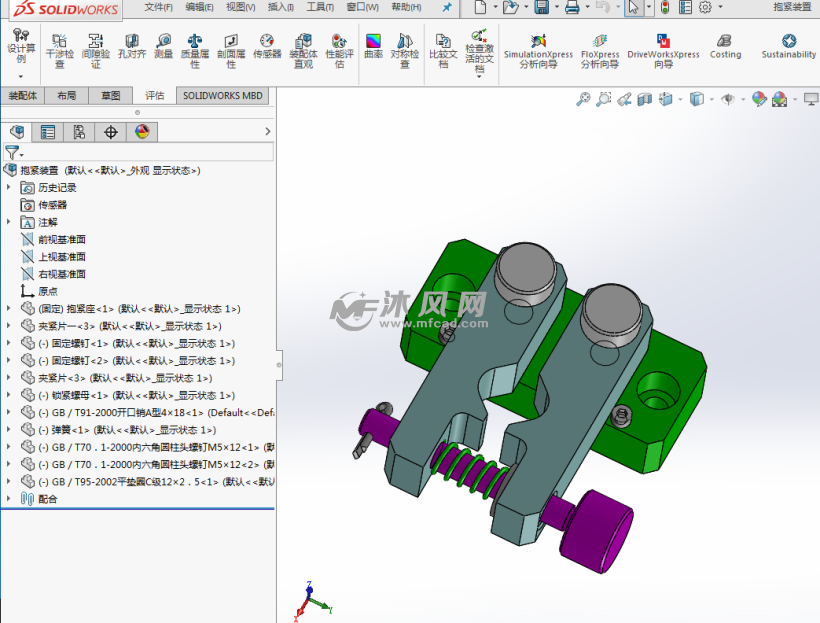The height and width of the screenshot is (623, 820).
Task: Open the display style dropdown arrow
Action: 709,99
